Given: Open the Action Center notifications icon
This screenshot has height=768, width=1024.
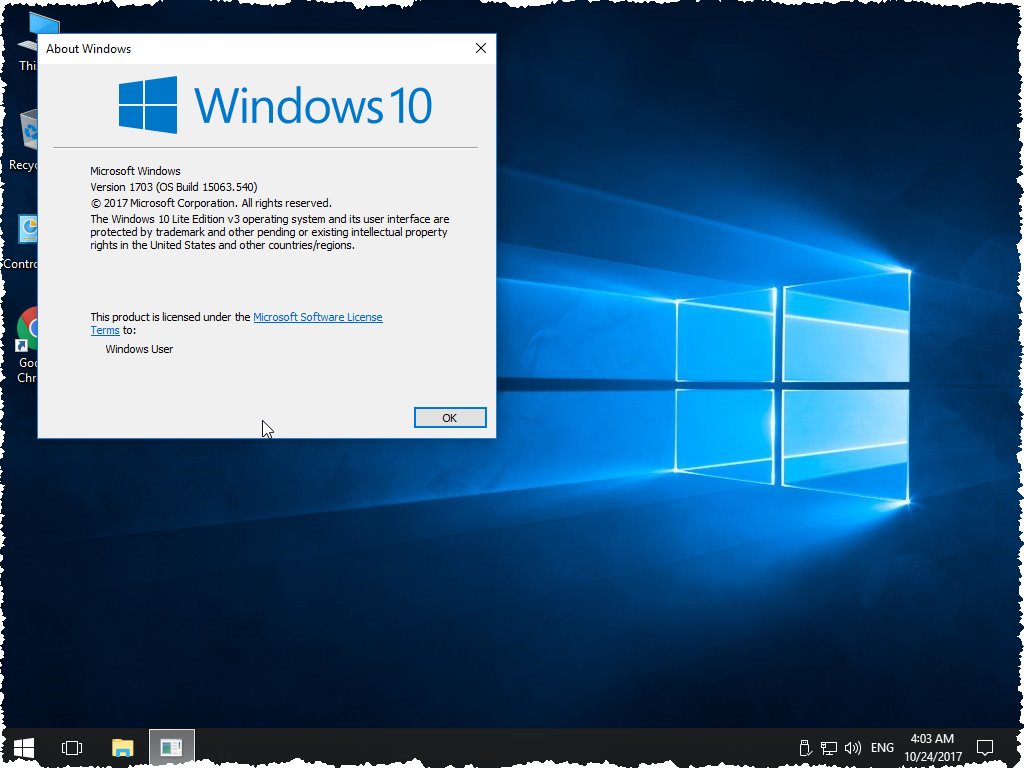Looking at the screenshot, I should tap(985, 747).
